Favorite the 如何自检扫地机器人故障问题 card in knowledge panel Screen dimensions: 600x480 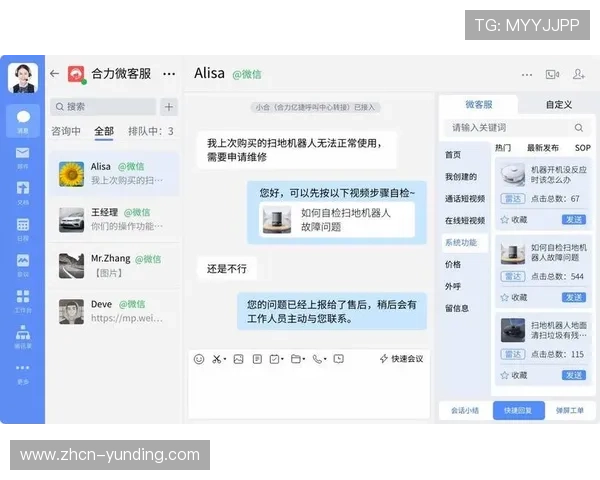coord(514,297)
